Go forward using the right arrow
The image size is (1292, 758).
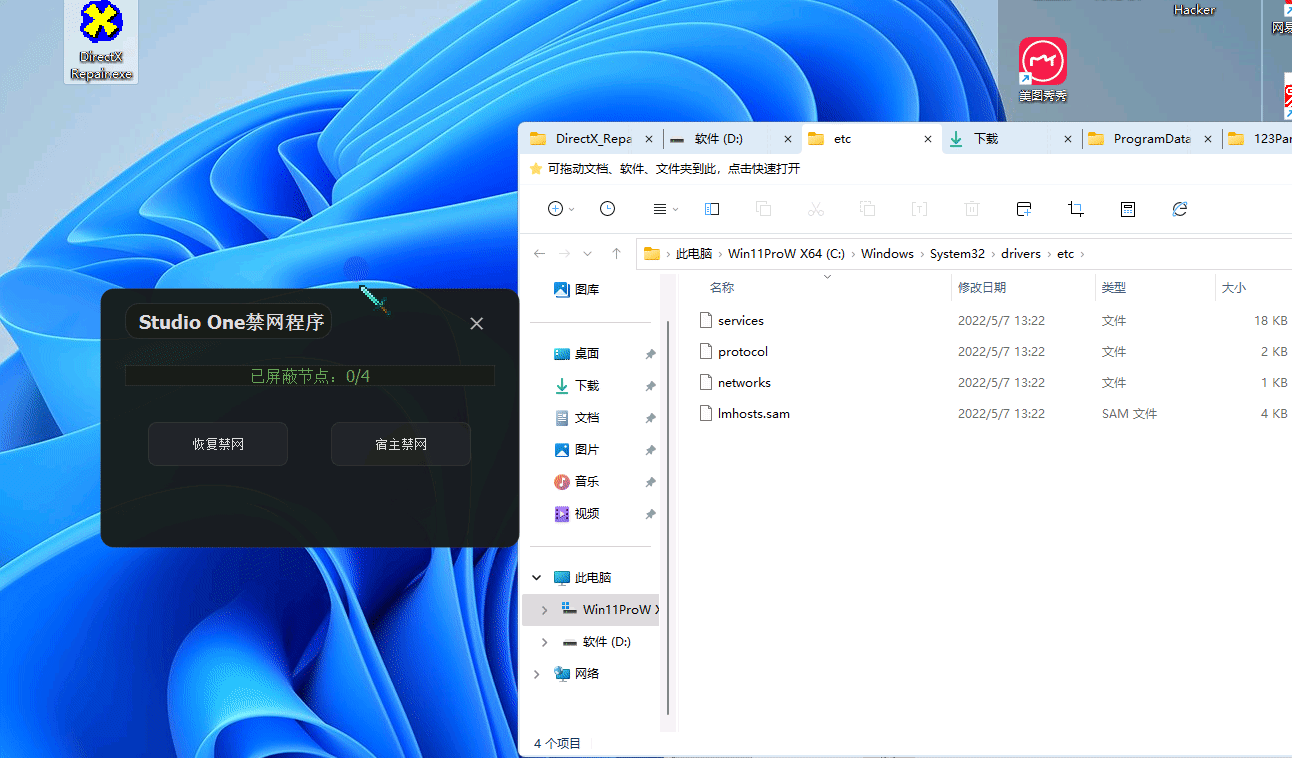(564, 254)
